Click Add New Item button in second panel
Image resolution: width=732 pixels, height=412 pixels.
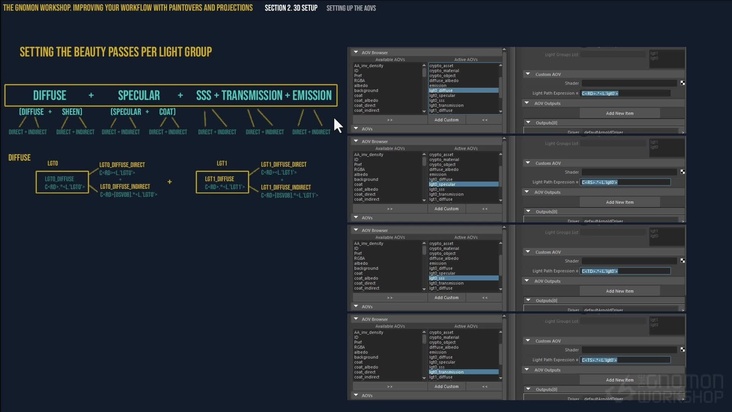(x=619, y=203)
